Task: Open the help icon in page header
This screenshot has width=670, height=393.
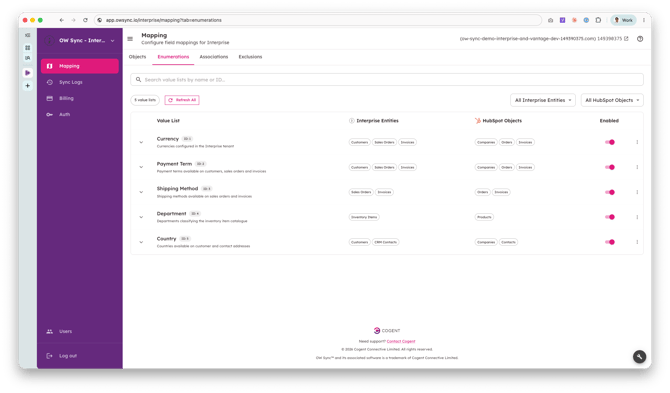Action: pos(640,39)
